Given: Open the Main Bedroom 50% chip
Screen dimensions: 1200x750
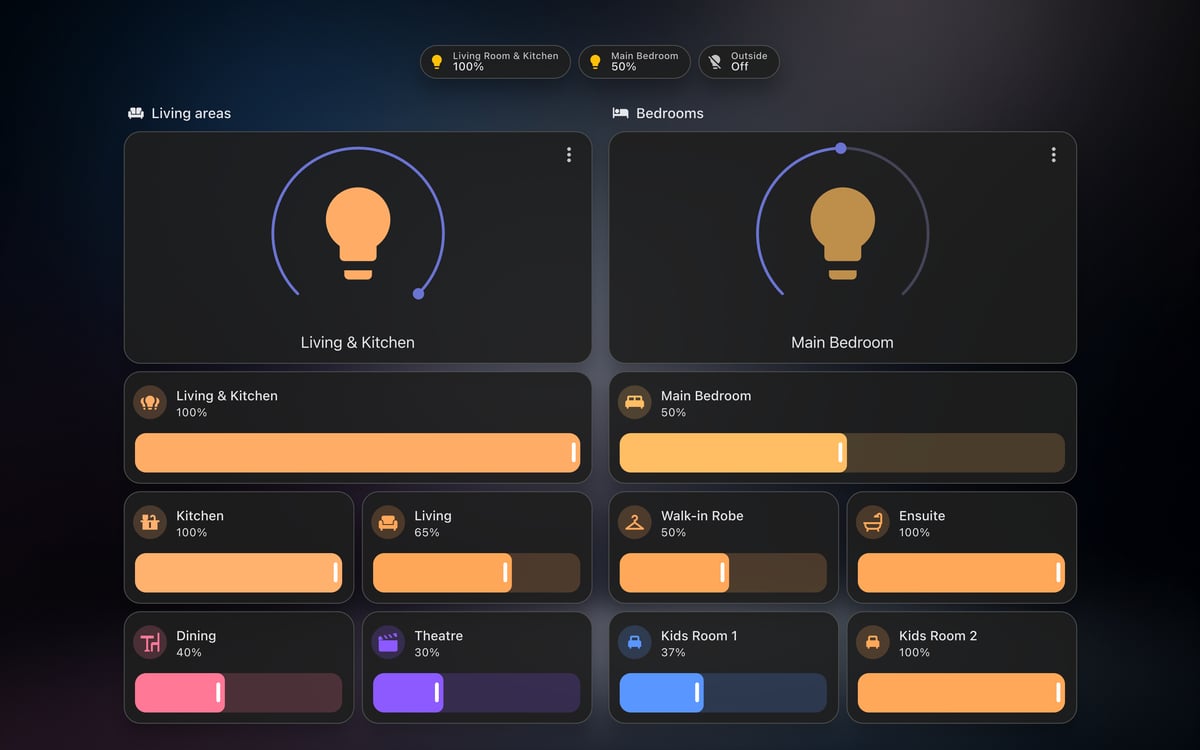Looking at the screenshot, I should [635, 62].
